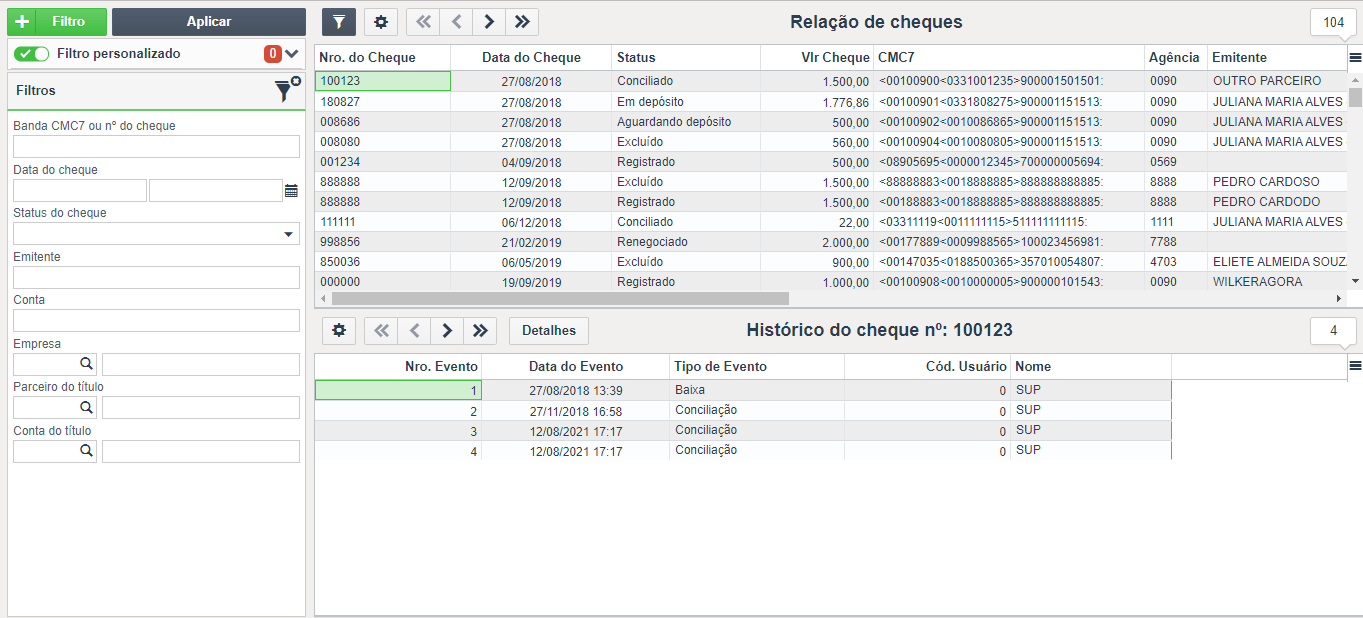Viewport: 1363px width, 618px height.
Task: Click the green plus Filtro button
Action: click(56, 21)
